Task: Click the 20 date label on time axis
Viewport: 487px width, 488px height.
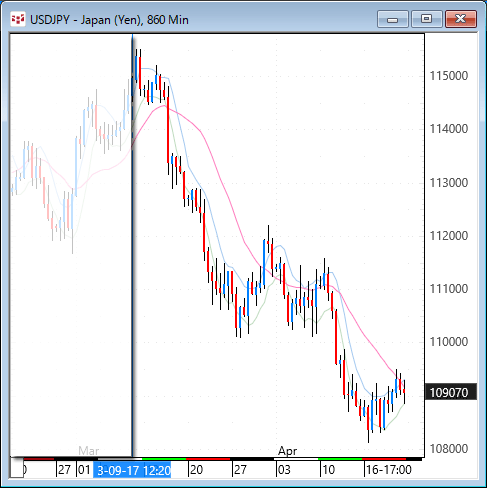Action: click(x=196, y=470)
